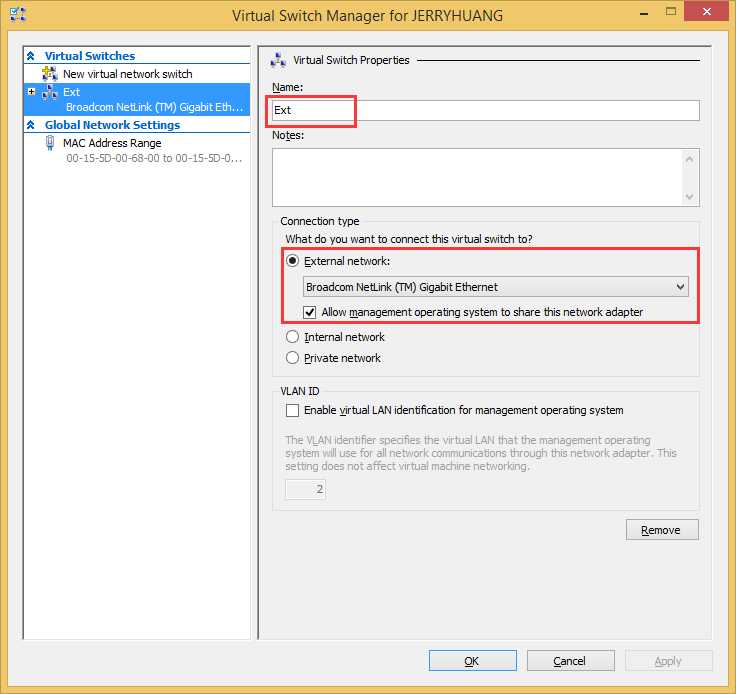Close the Virtual Switch Manager window
The height and width of the screenshot is (694, 736).
pyautogui.click(x=706, y=11)
